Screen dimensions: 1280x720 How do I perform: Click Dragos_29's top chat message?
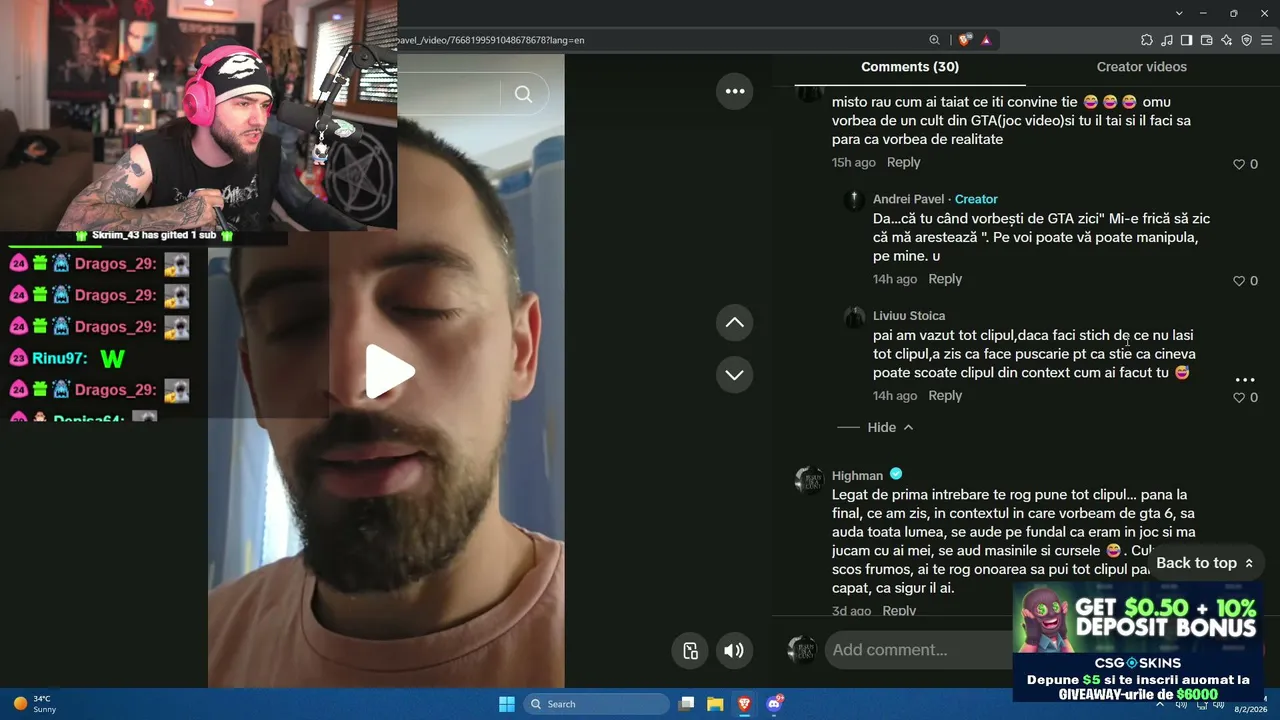(99, 264)
